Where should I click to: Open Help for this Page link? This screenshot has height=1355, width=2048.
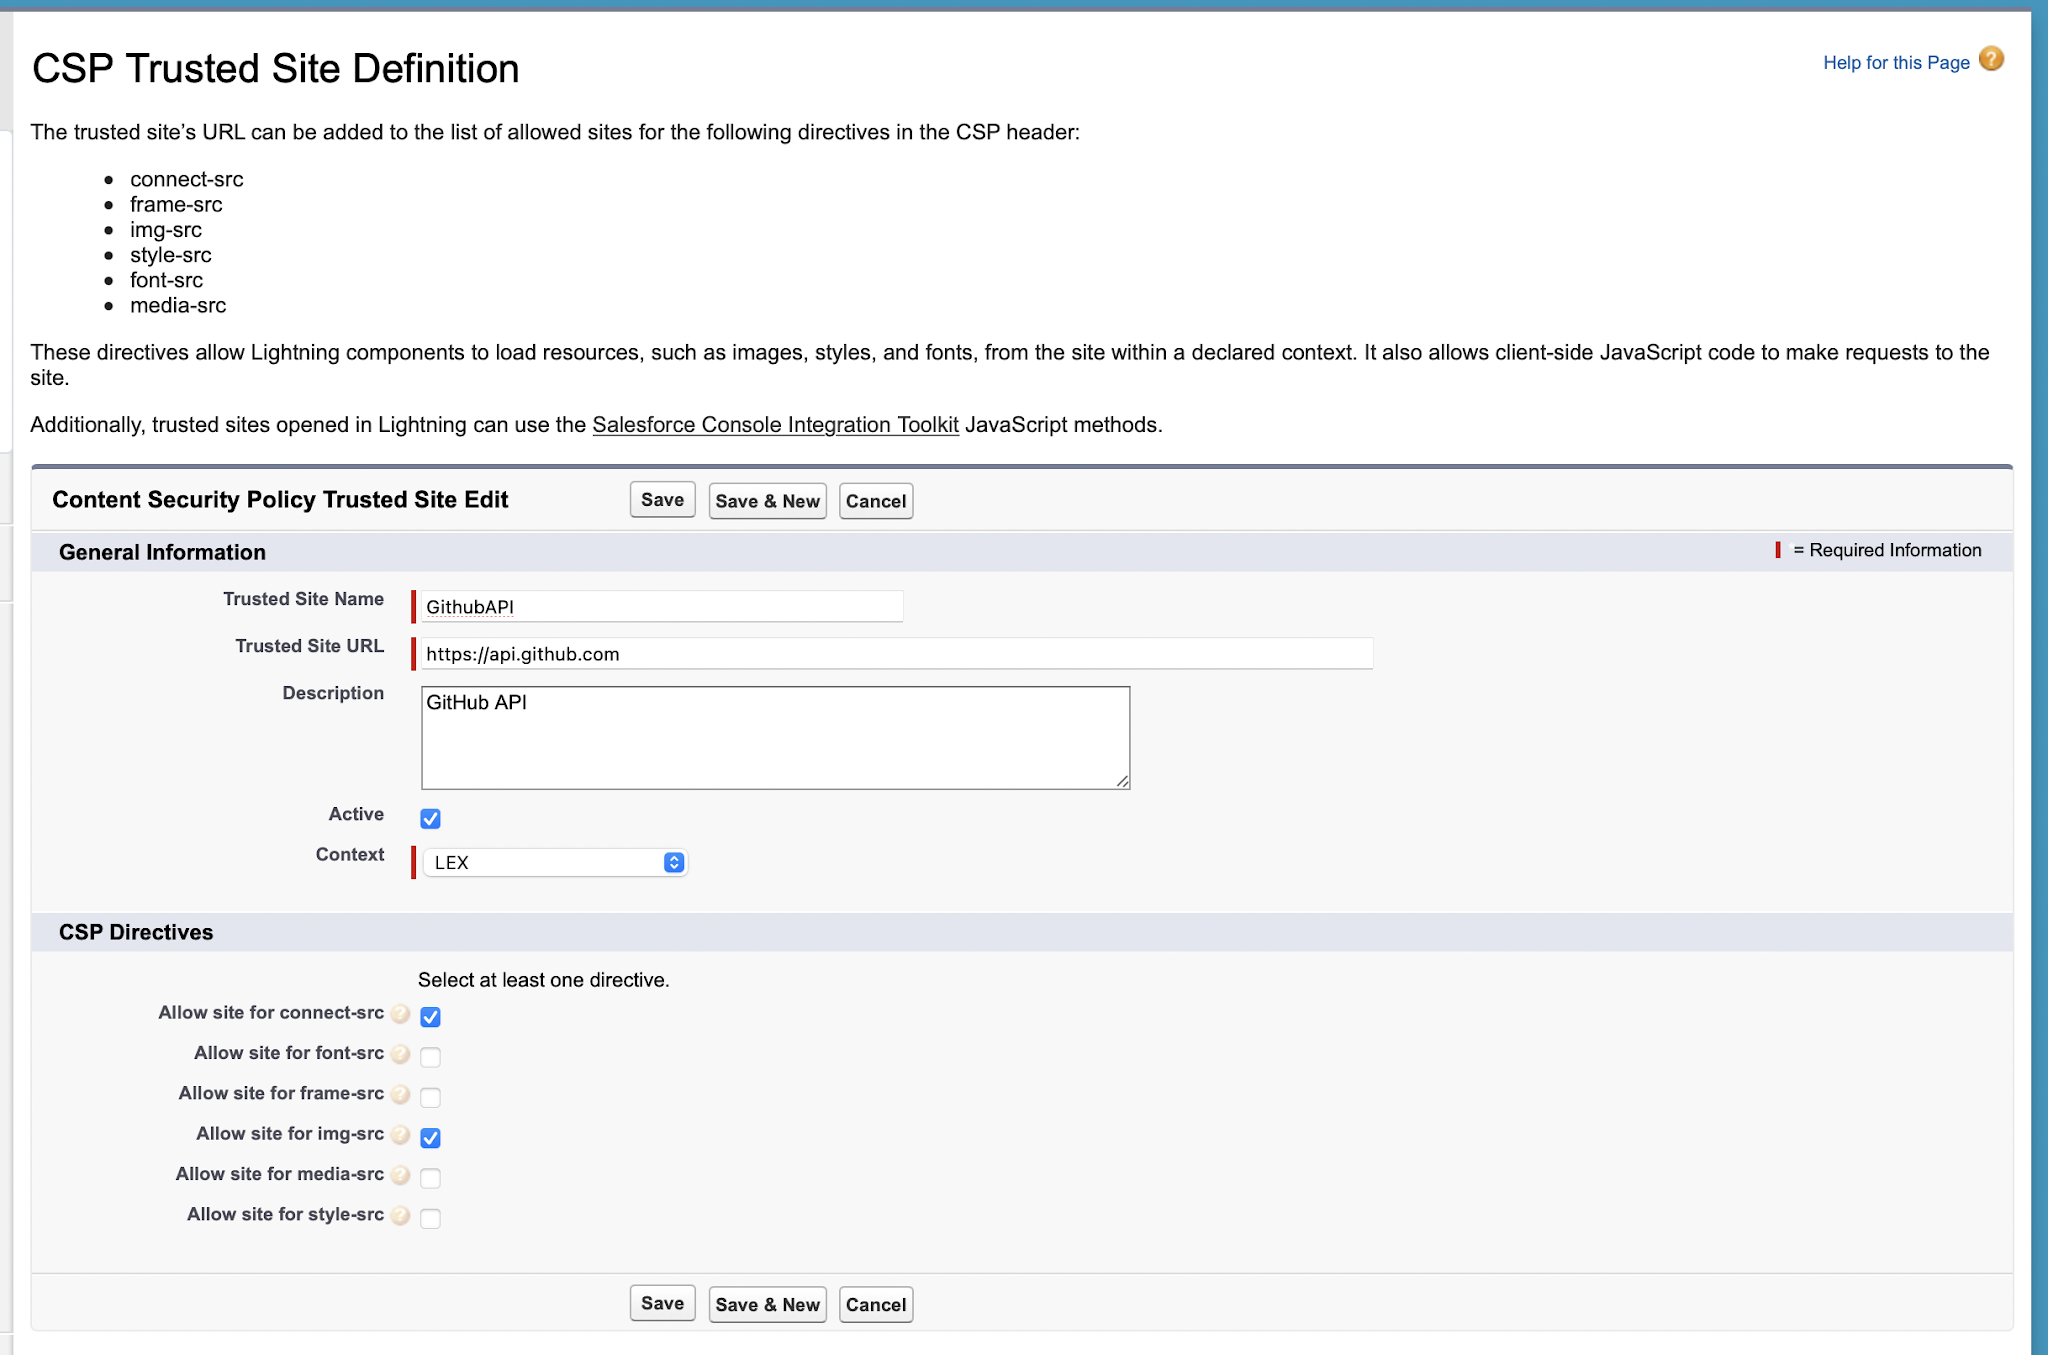tap(1895, 63)
